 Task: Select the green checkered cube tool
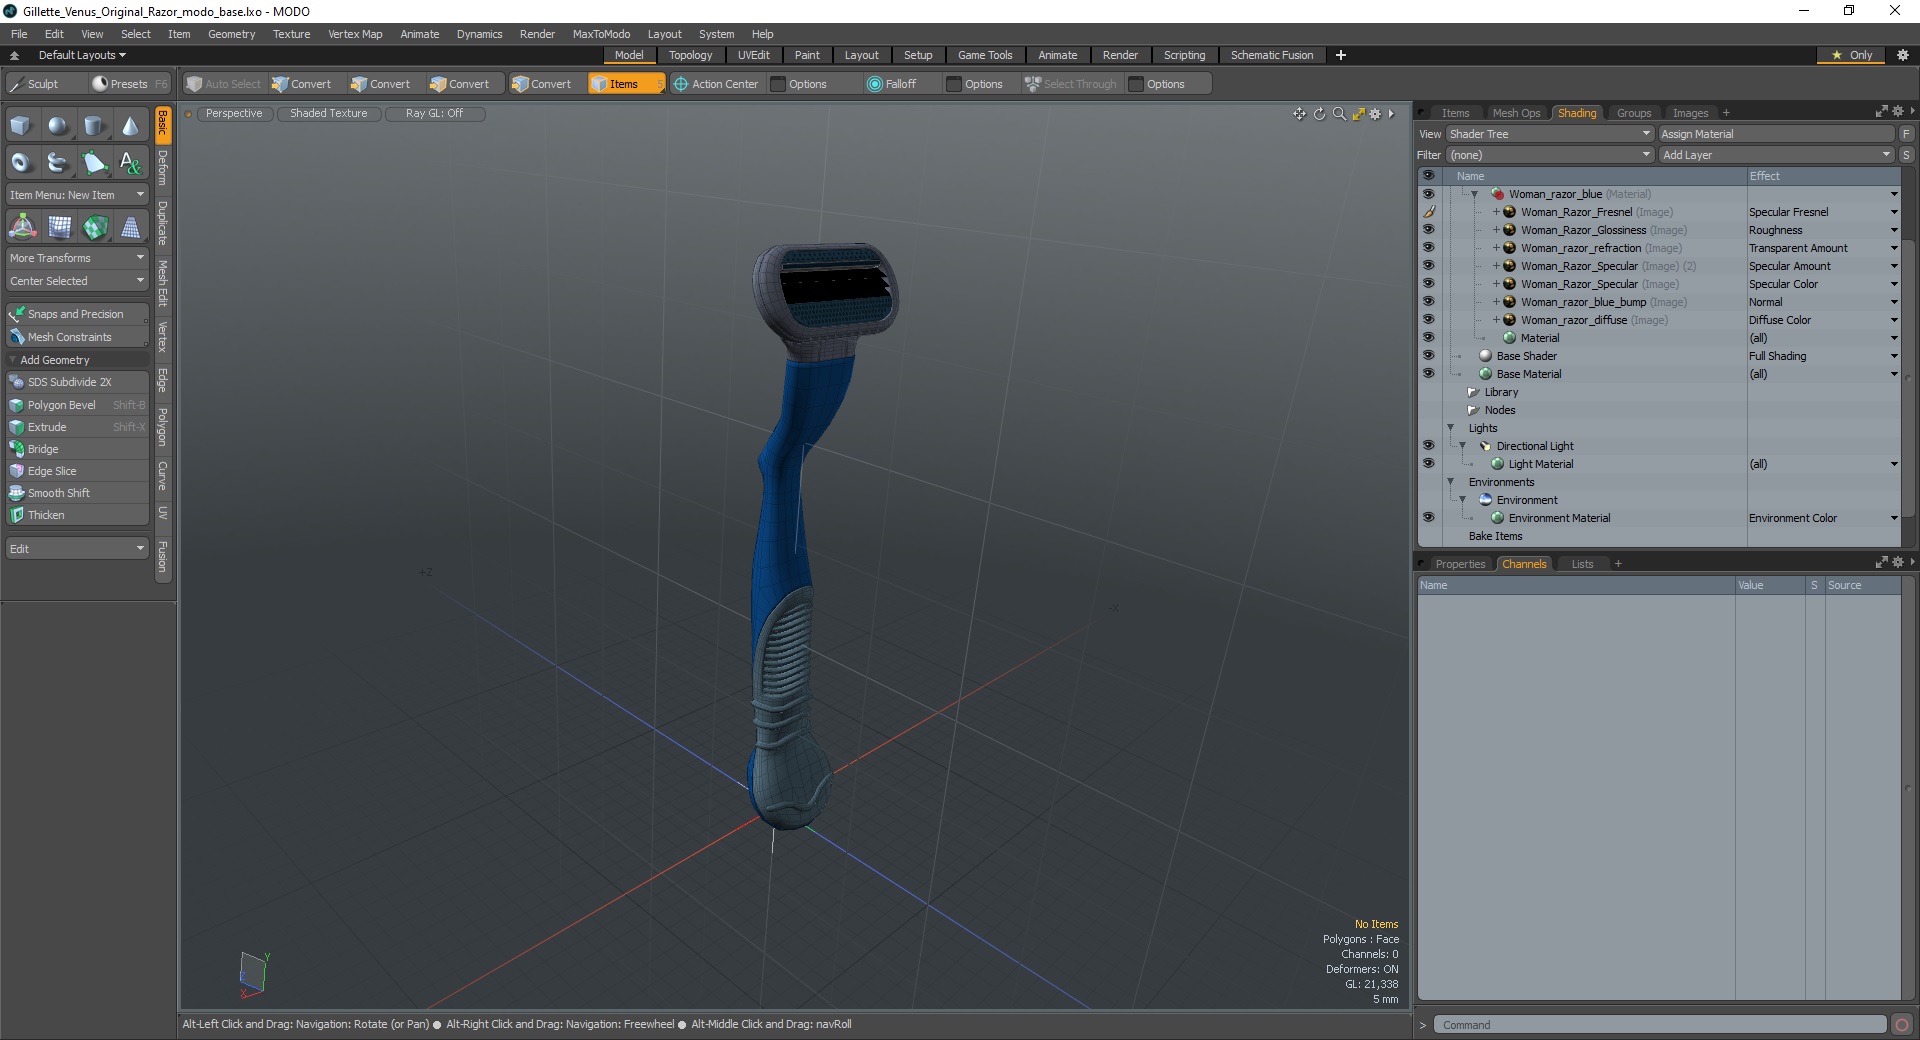click(x=95, y=228)
